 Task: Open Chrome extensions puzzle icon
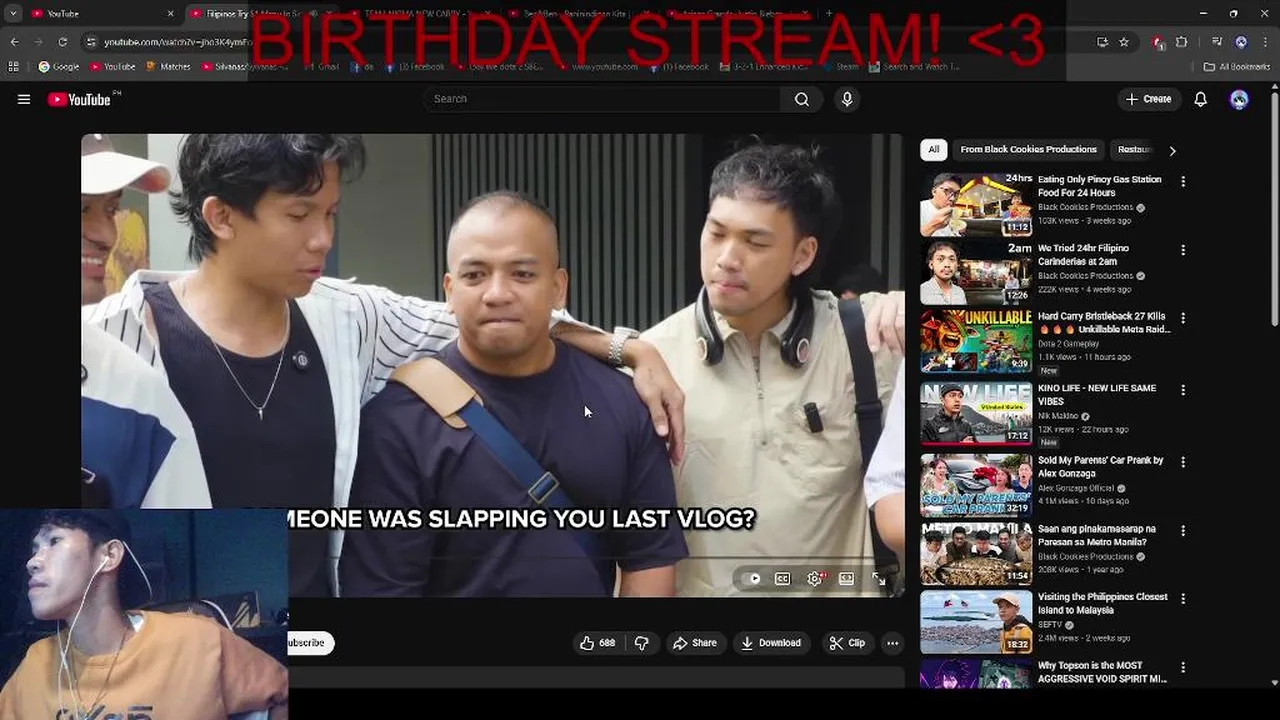(x=1182, y=42)
